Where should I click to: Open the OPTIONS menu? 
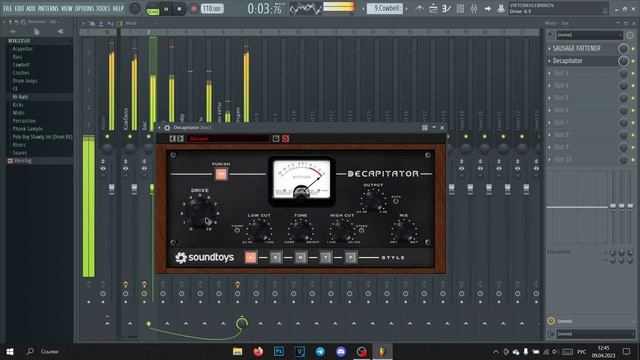(x=84, y=8)
